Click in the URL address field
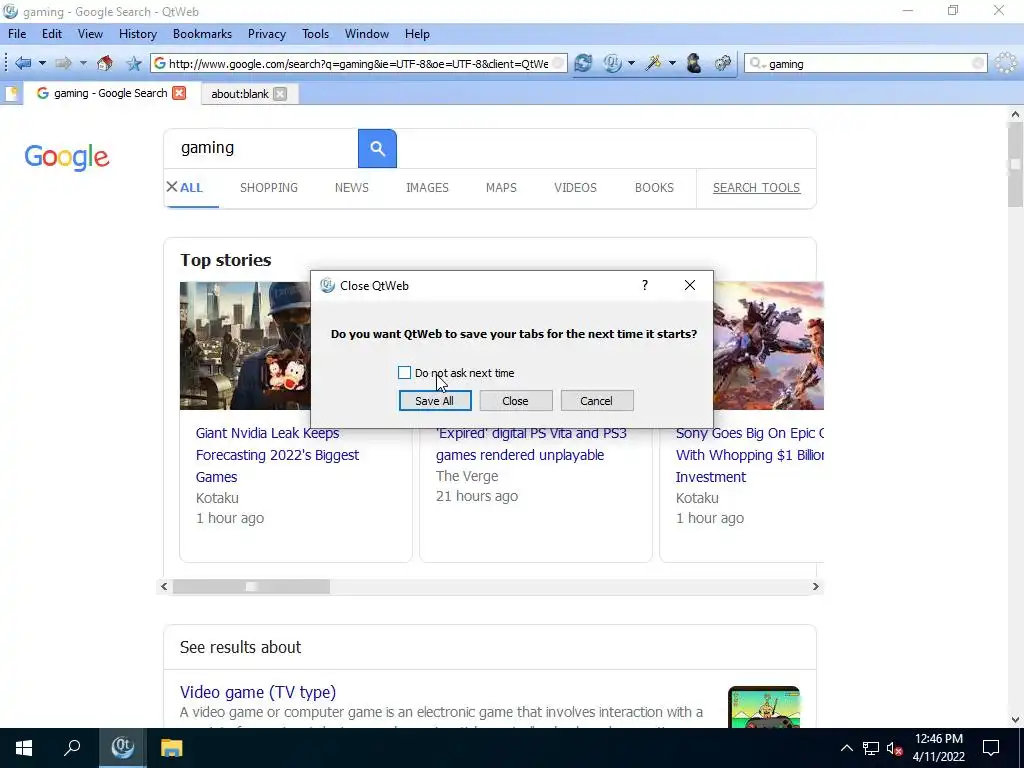This screenshot has width=1024, height=768. click(358, 63)
